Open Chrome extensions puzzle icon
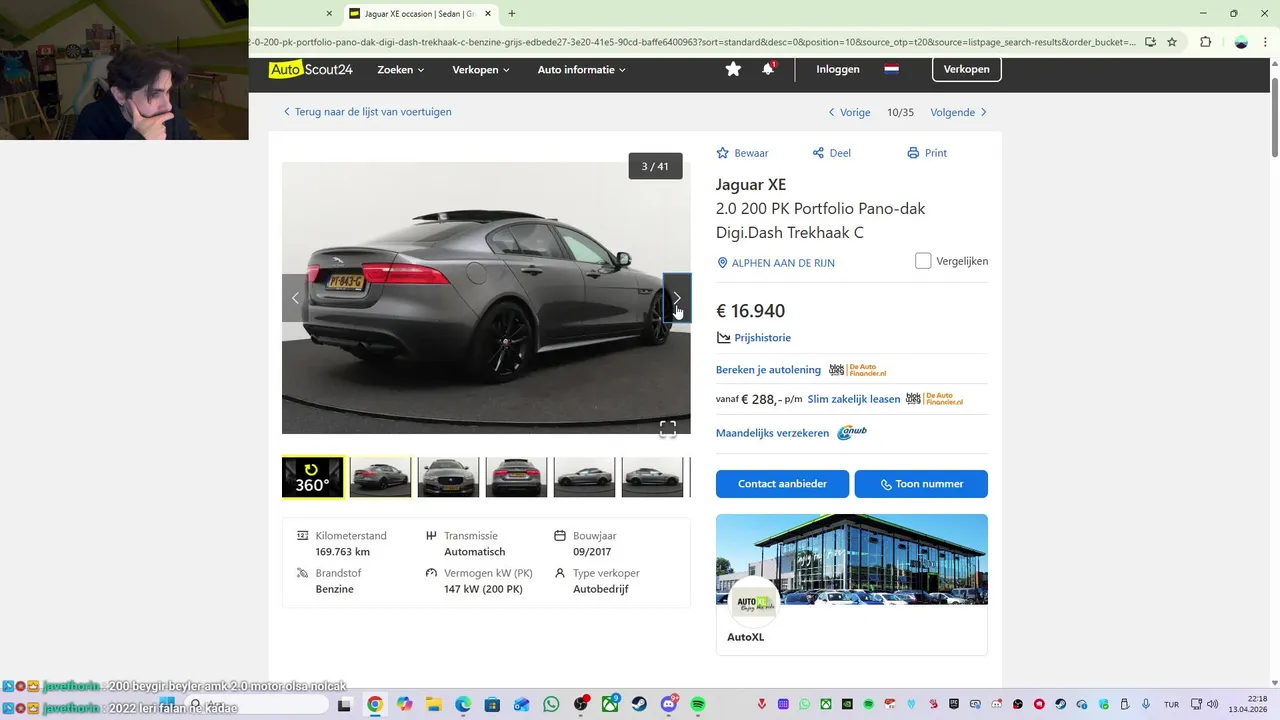The height and width of the screenshot is (720, 1280). tap(1205, 42)
